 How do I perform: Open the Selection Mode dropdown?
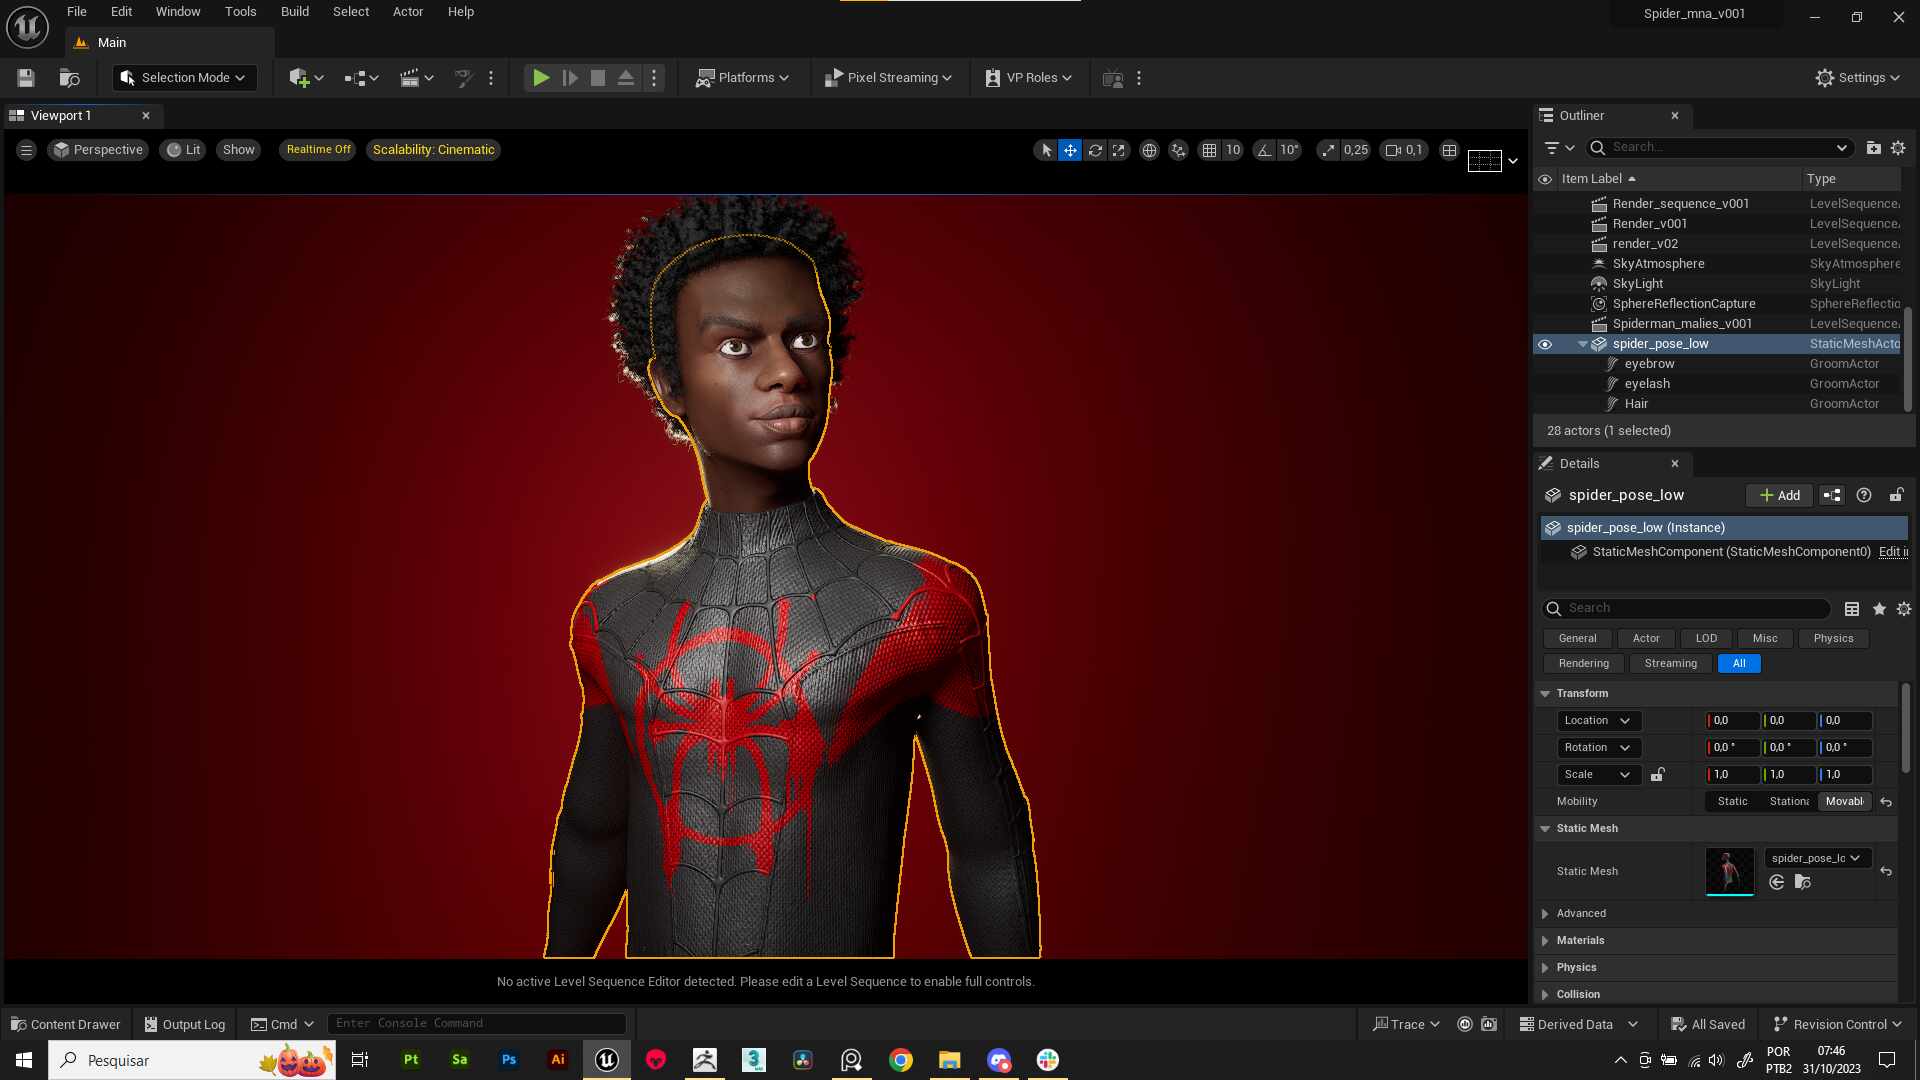[x=183, y=78]
